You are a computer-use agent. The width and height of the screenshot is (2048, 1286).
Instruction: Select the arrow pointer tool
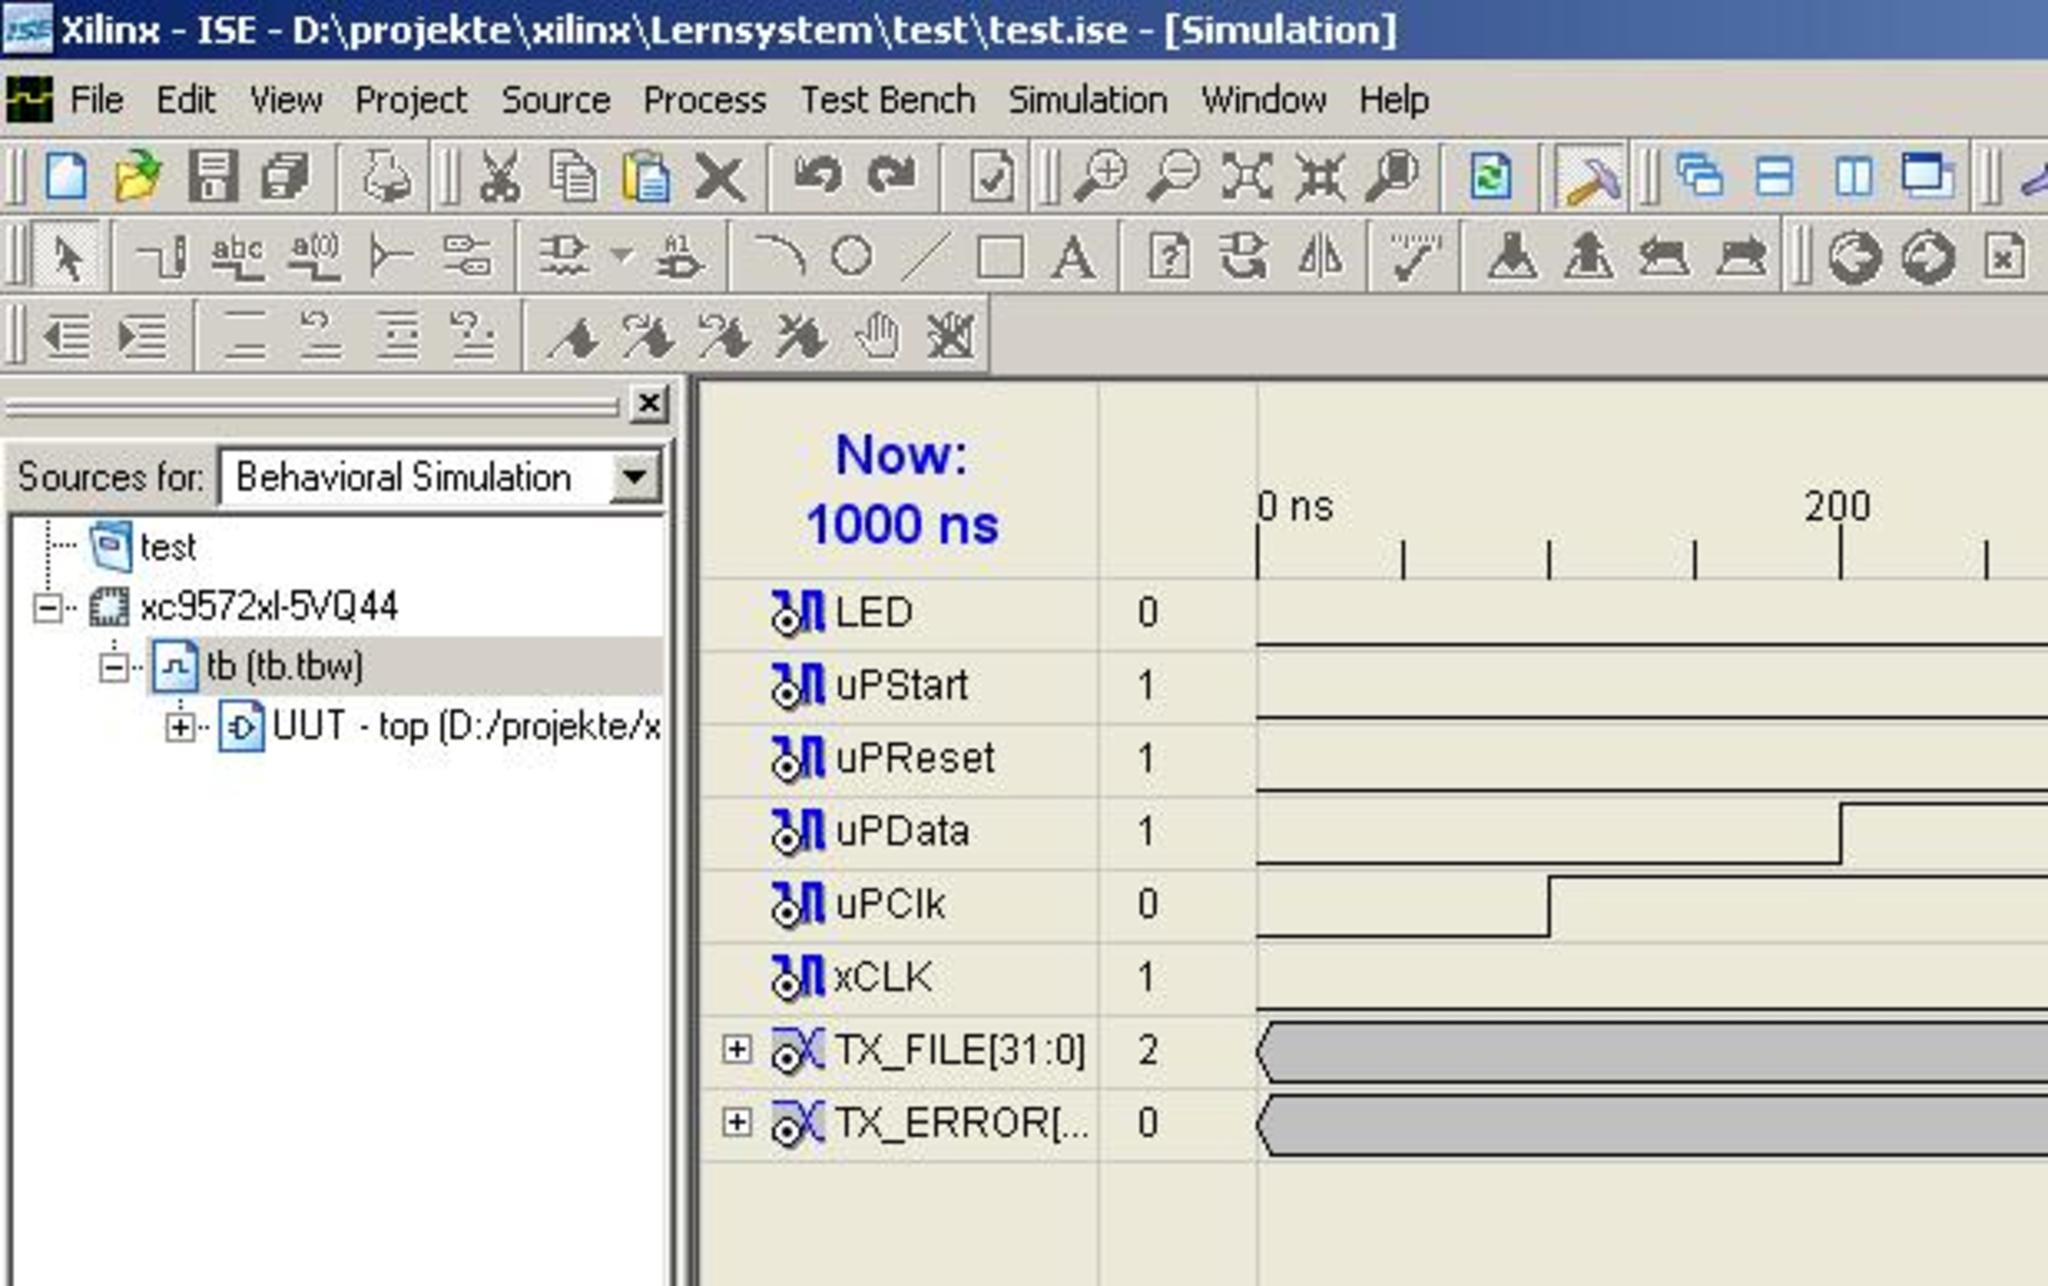67,257
